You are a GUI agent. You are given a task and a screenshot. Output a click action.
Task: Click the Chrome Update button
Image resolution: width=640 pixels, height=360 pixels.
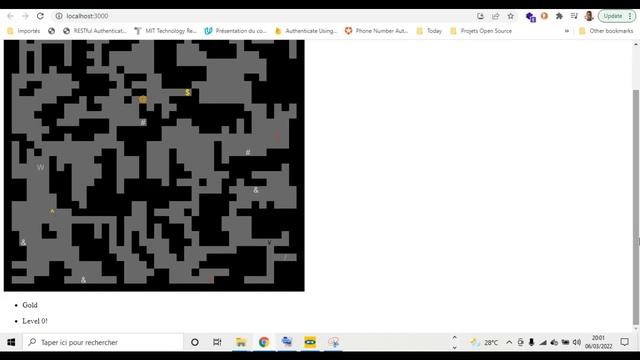click(x=617, y=16)
